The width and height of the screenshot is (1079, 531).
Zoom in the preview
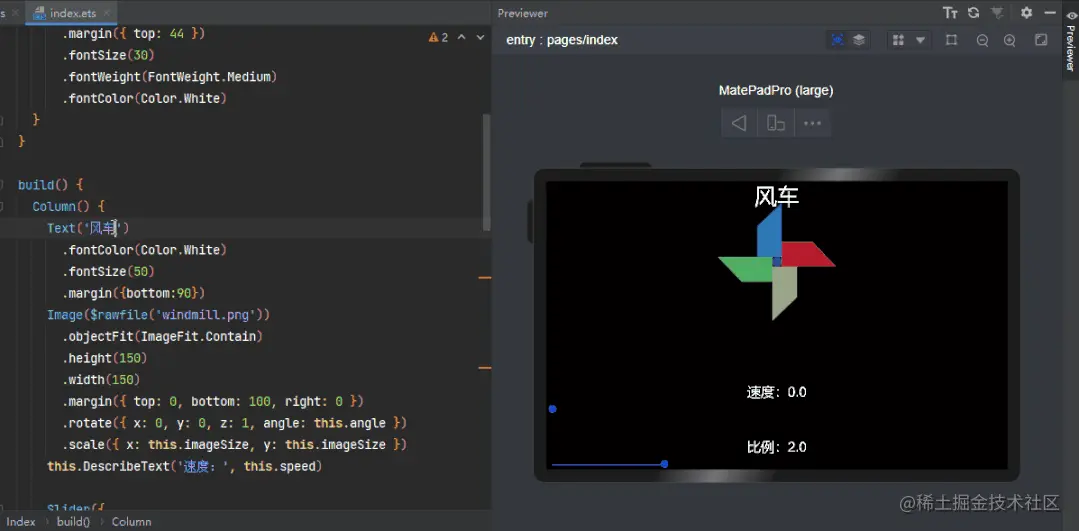1009,41
